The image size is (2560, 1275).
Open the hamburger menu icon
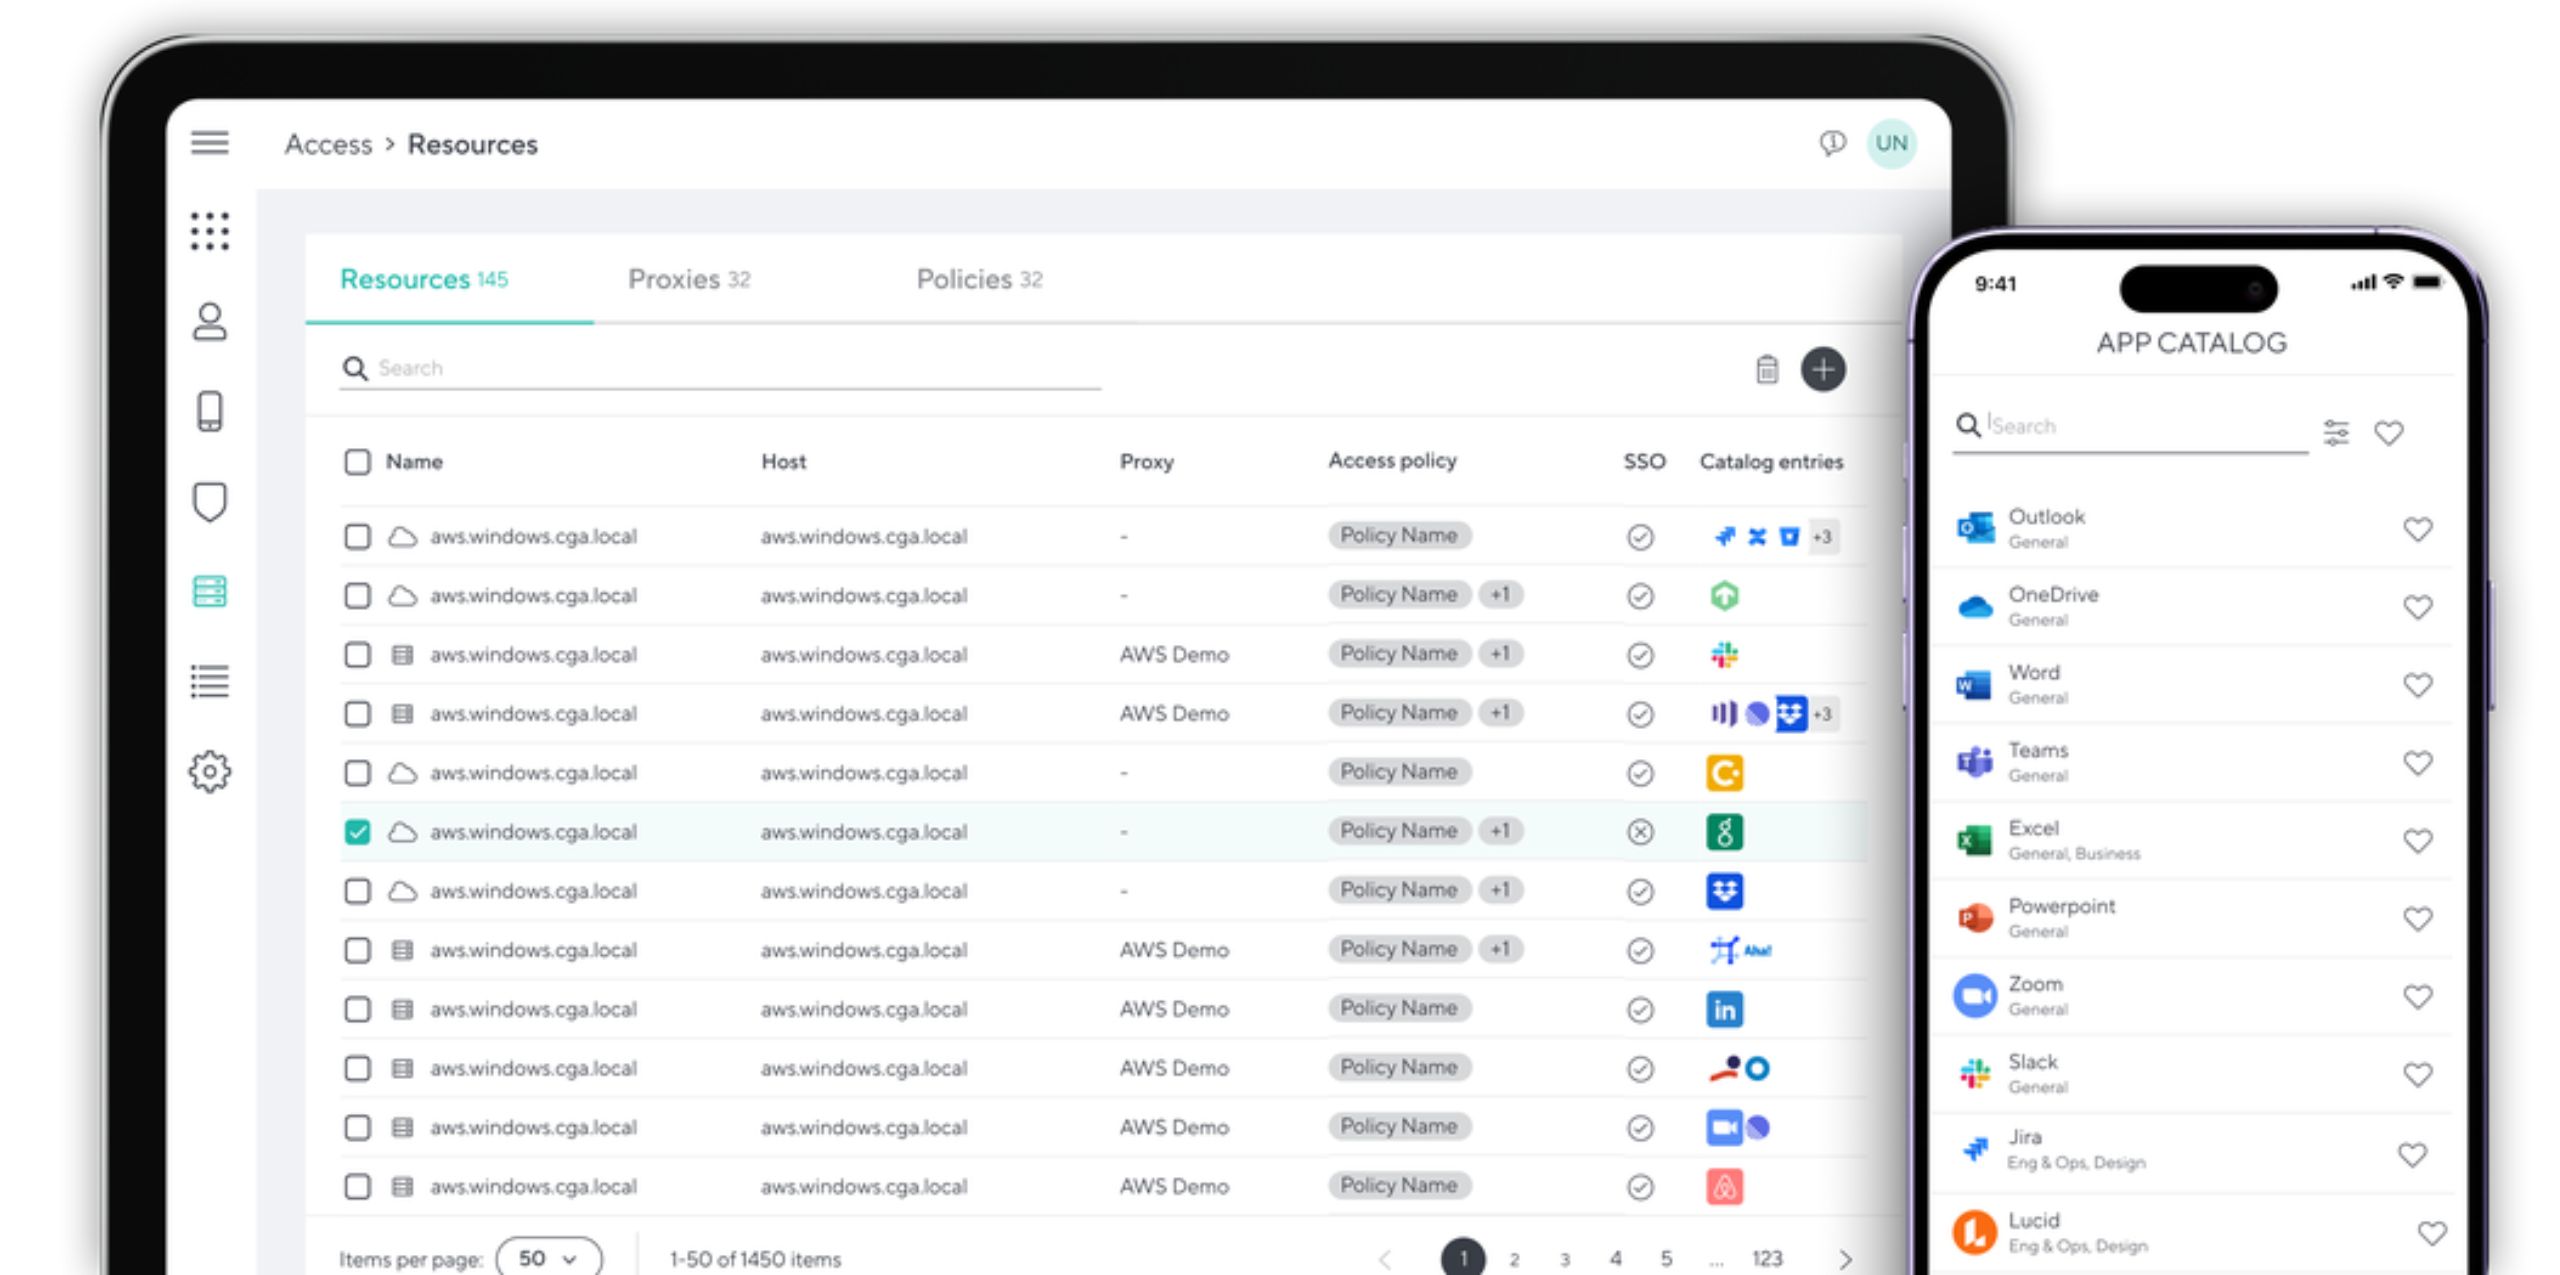[210, 143]
